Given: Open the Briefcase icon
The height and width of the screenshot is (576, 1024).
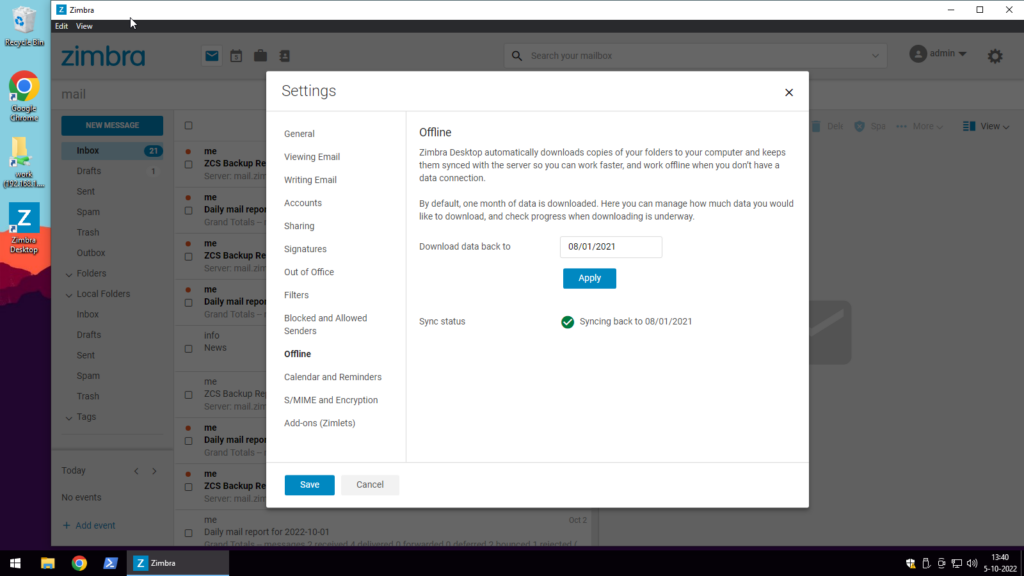Looking at the screenshot, I should 260,55.
